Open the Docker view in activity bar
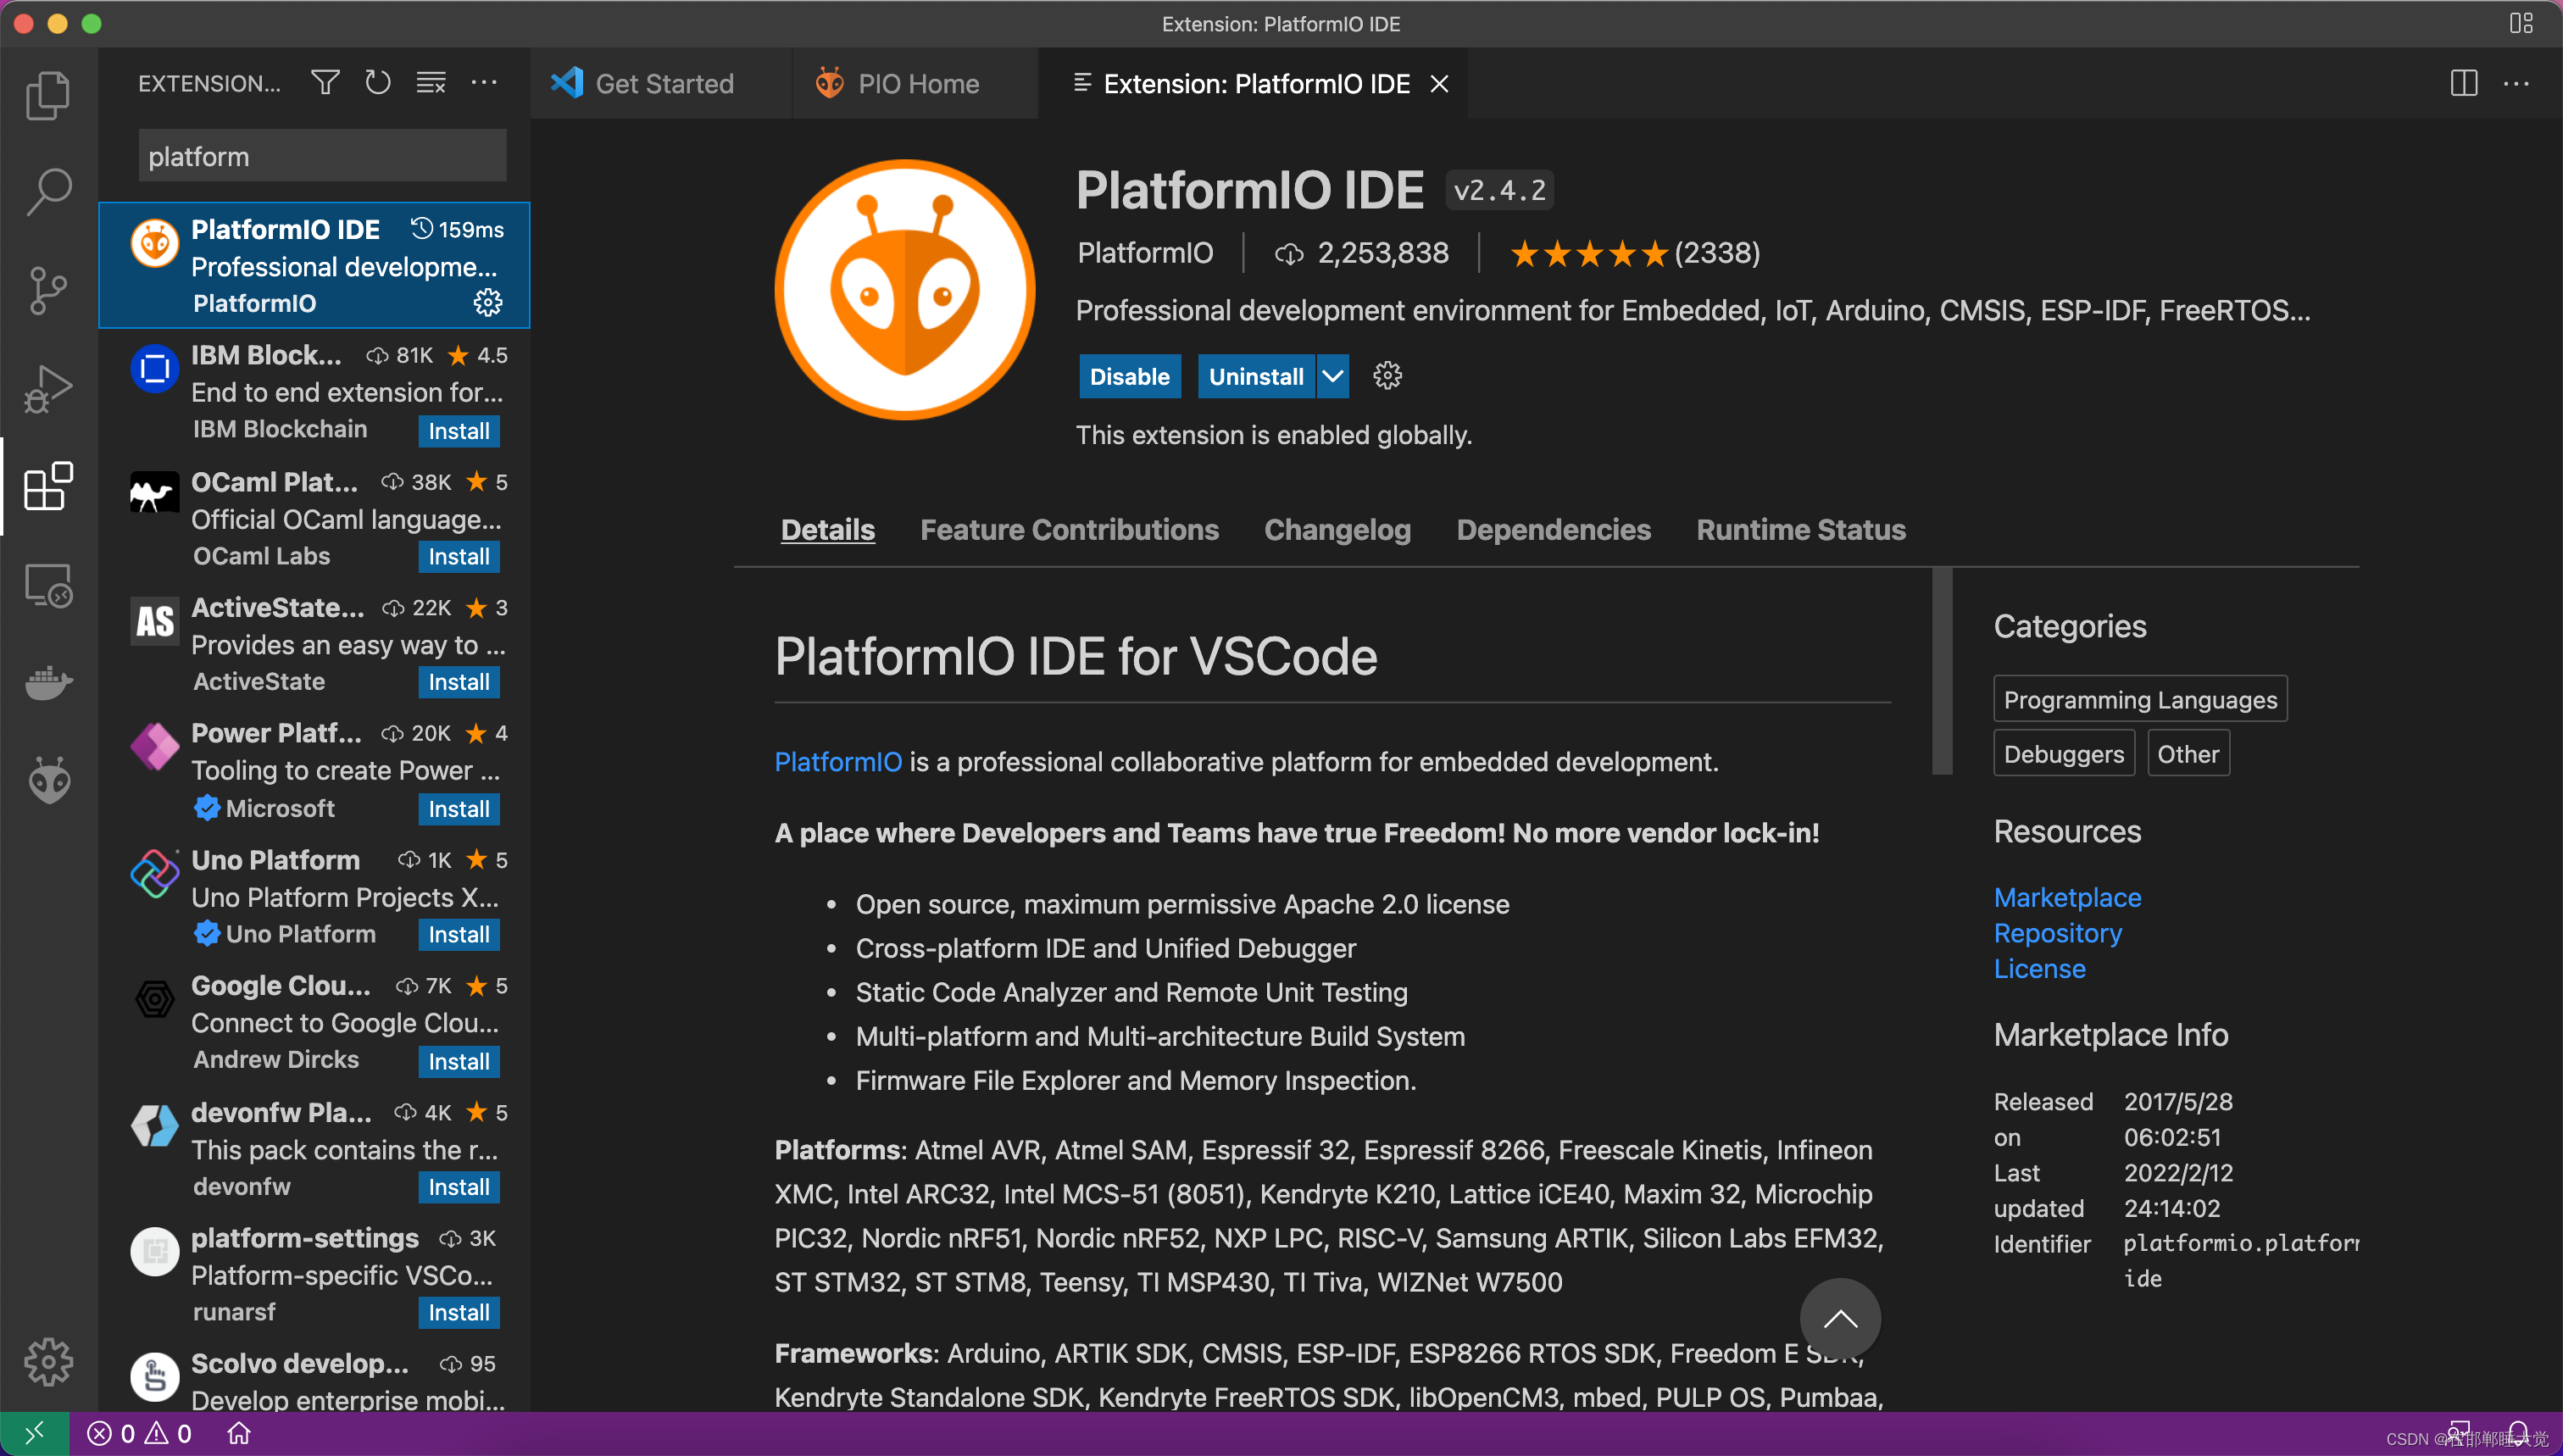This screenshot has width=2563, height=1456. click(x=47, y=683)
